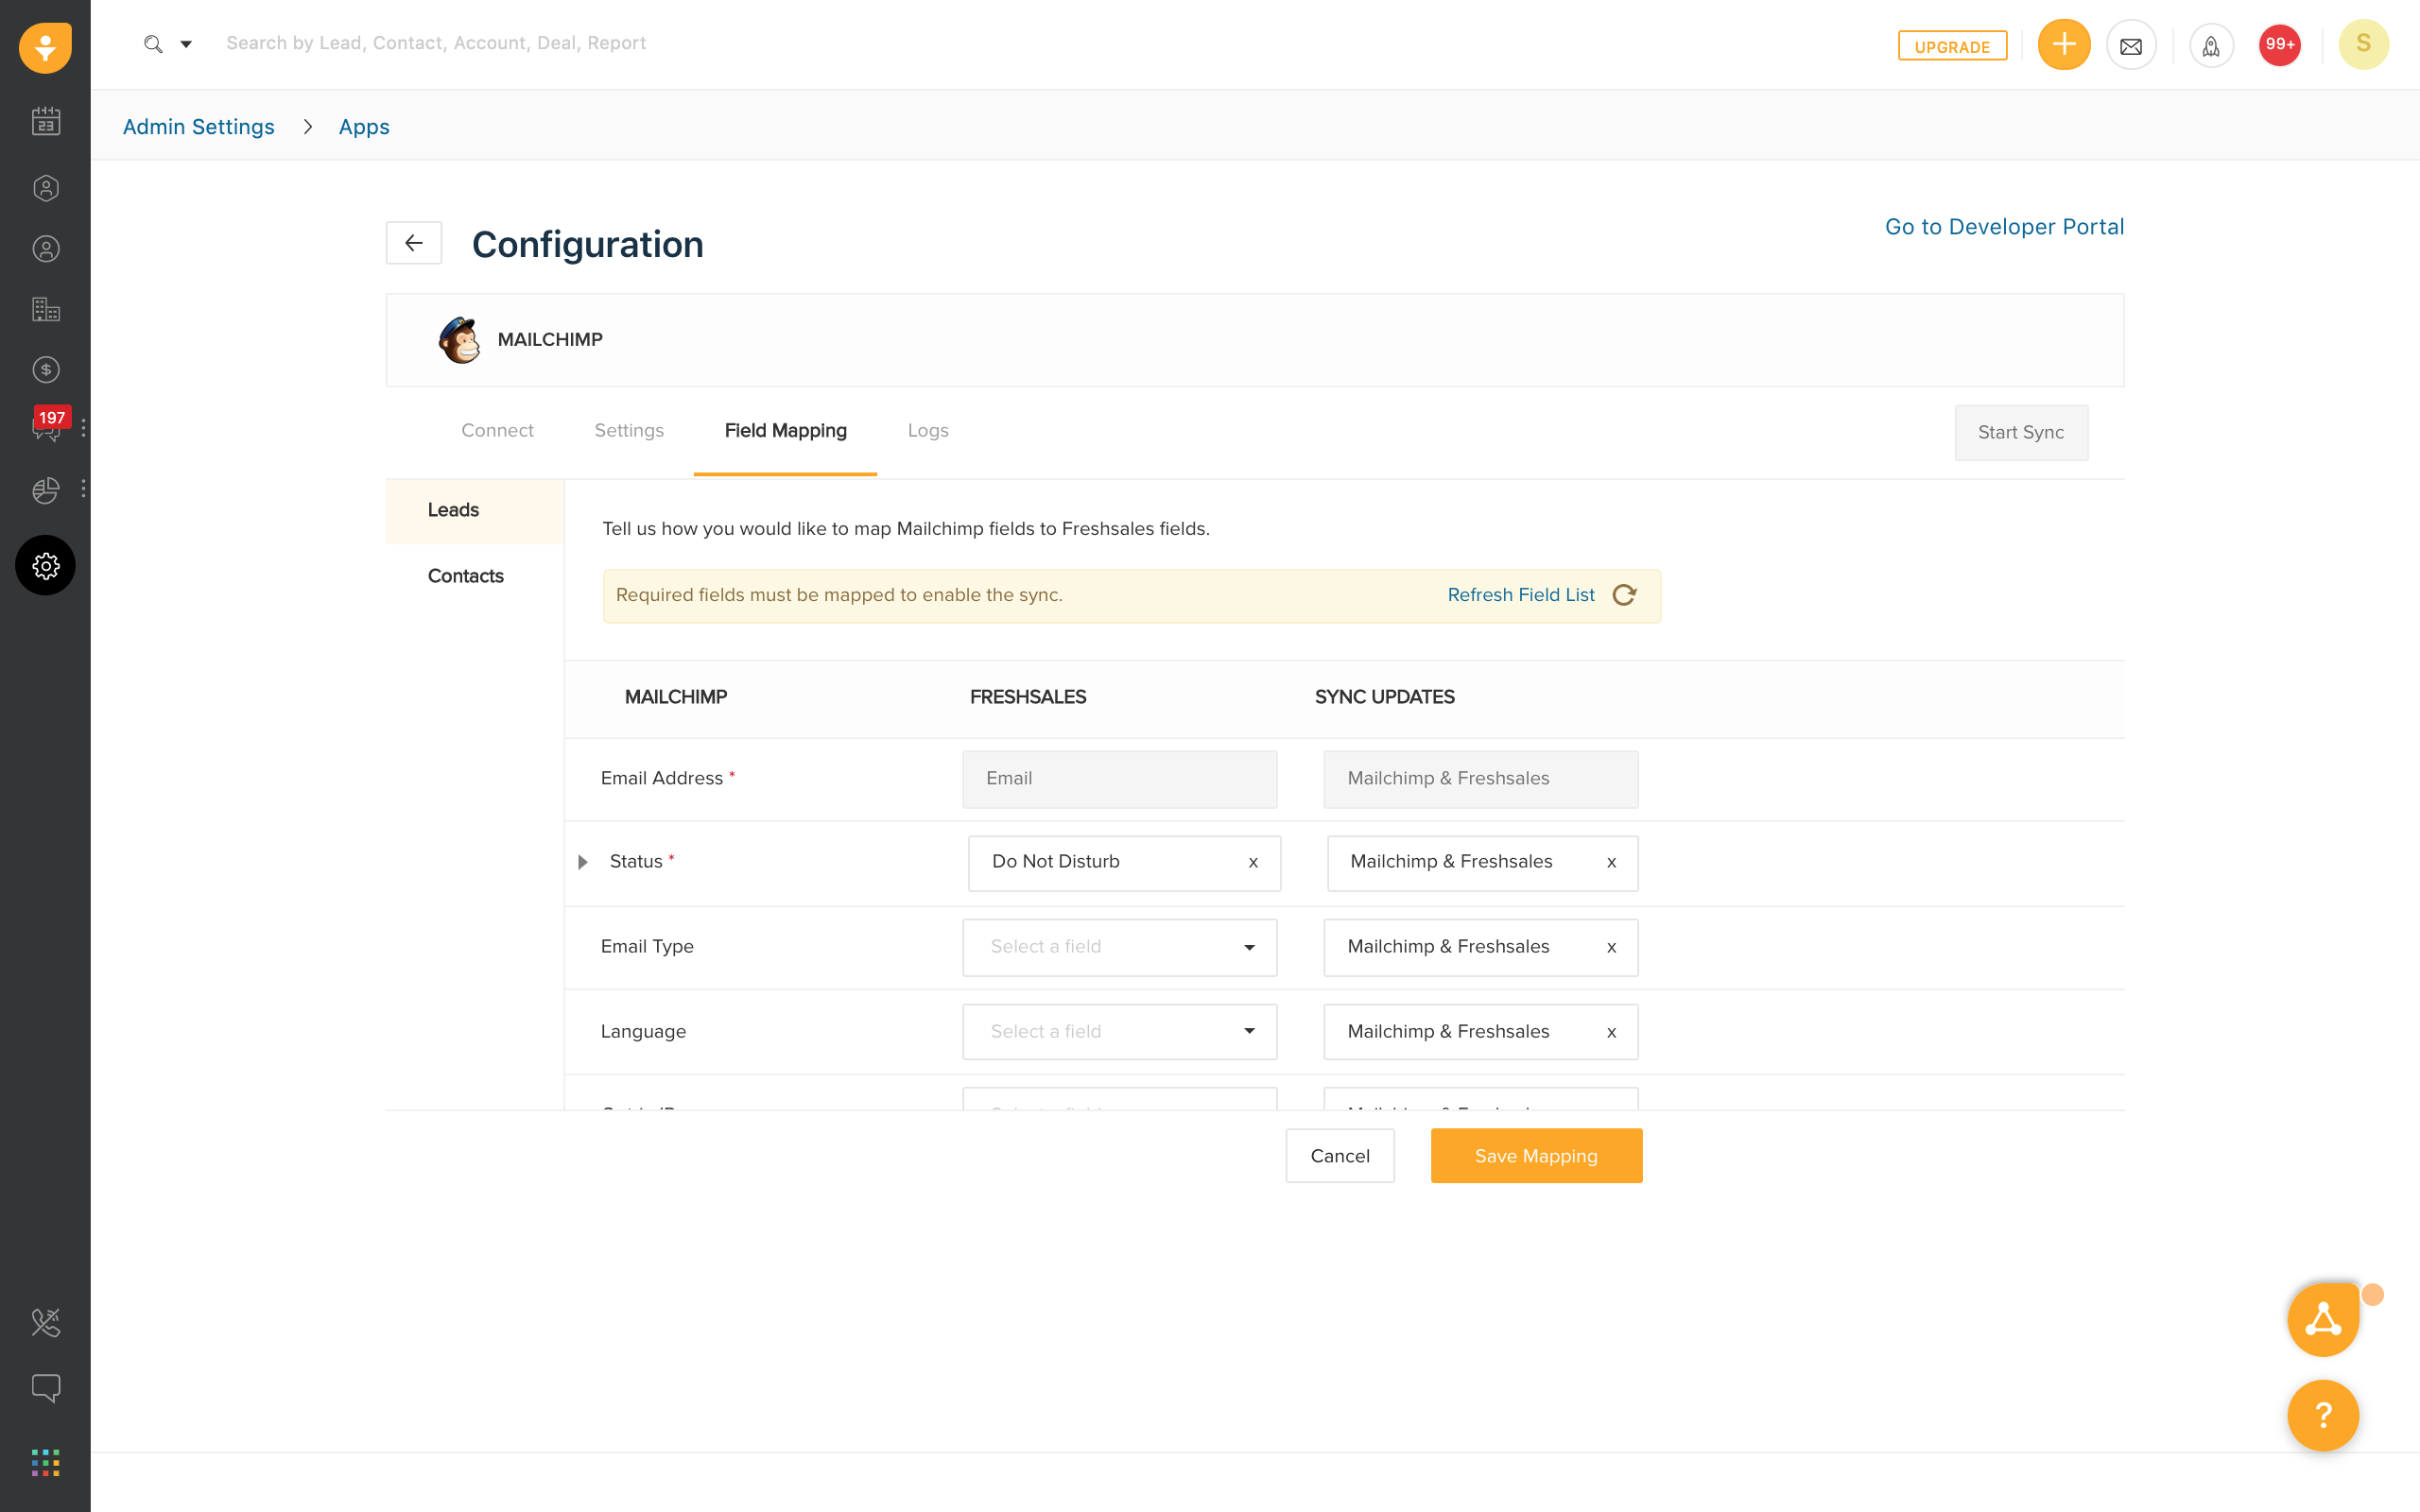Select the Field Mapping tab

pyautogui.click(x=785, y=431)
